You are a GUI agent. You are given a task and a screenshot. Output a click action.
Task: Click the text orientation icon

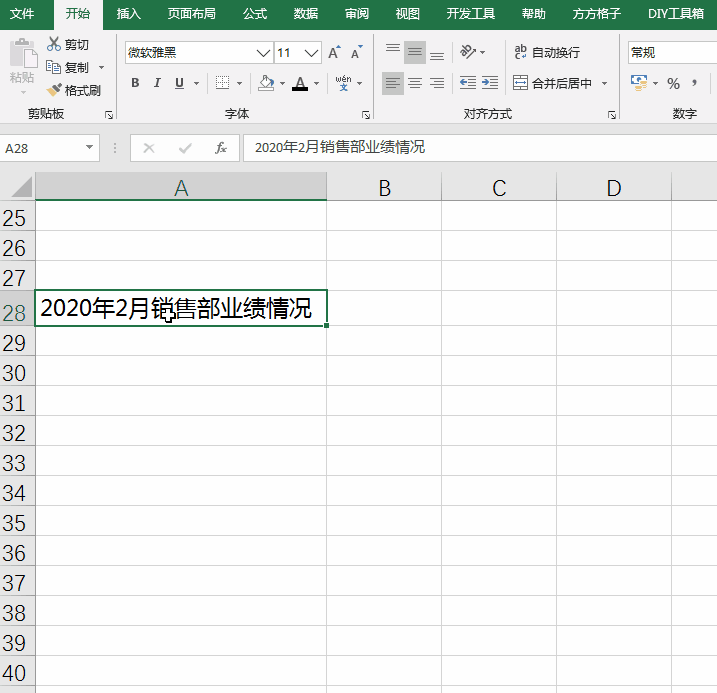click(x=468, y=52)
